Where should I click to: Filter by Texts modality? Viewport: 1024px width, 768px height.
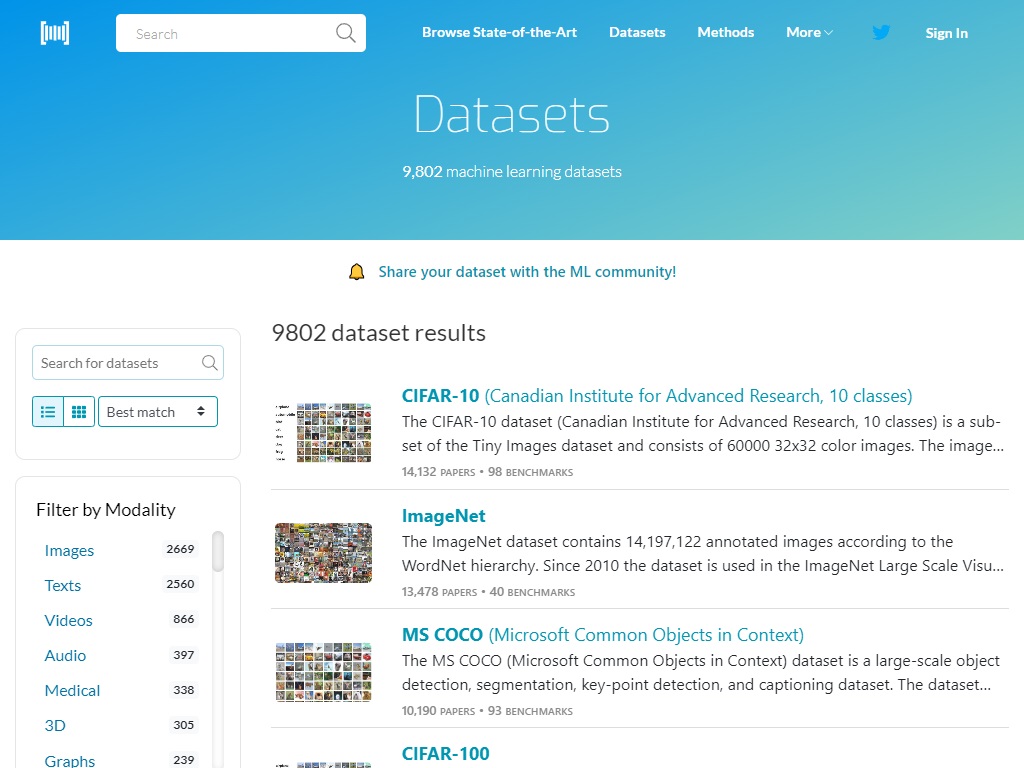tap(63, 585)
